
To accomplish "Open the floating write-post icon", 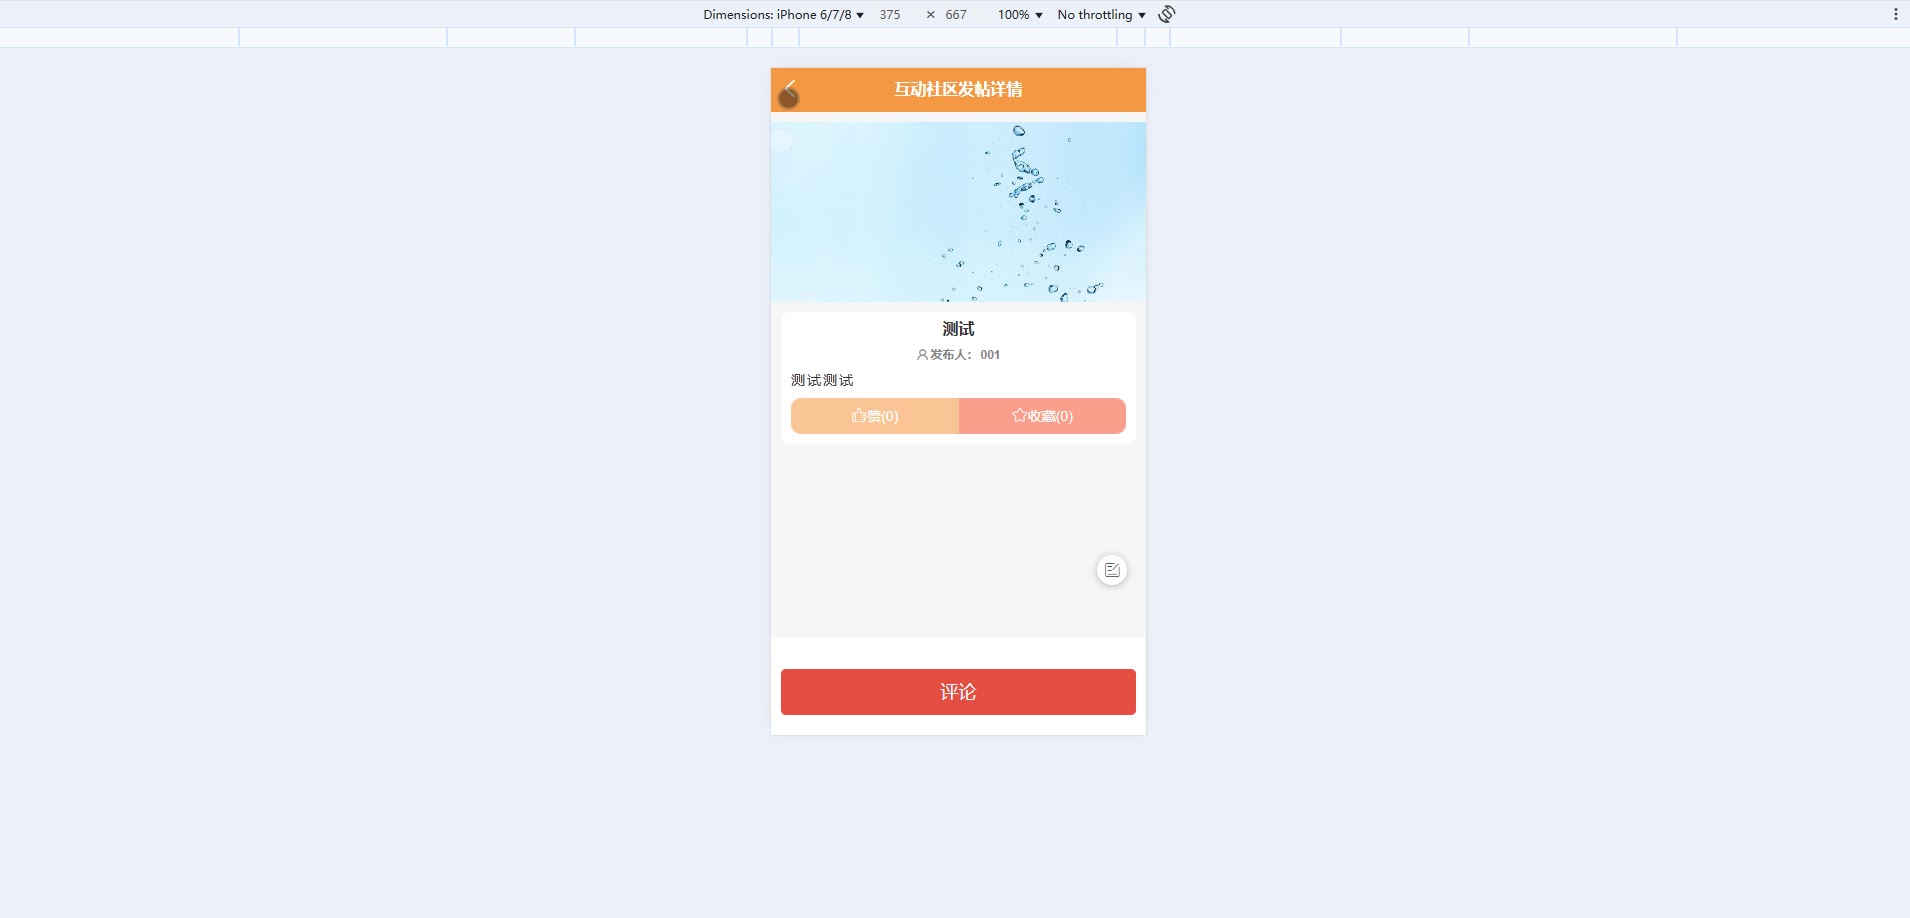I will [x=1112, y=570].
